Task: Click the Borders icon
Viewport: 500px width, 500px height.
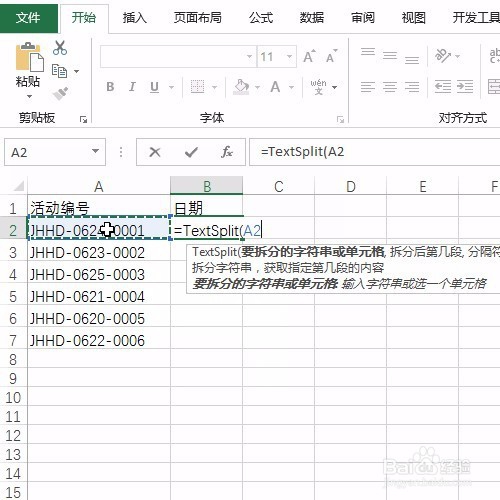Action: pos(197,87)
